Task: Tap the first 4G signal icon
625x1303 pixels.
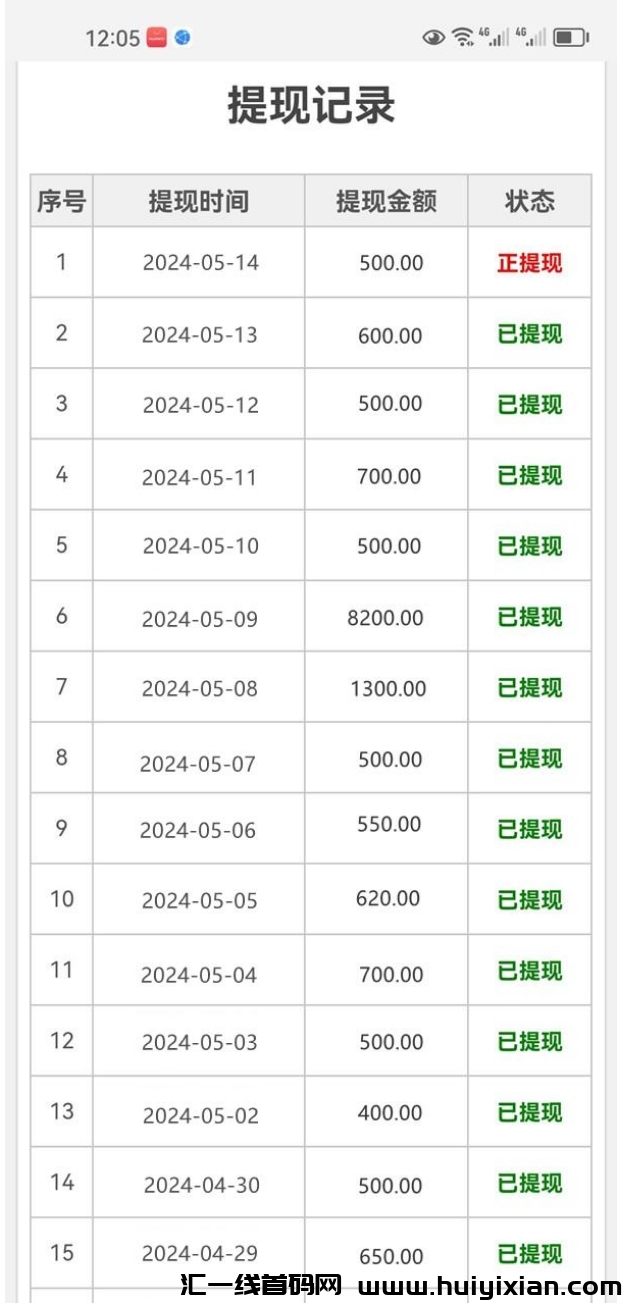Action: point(494,38)
